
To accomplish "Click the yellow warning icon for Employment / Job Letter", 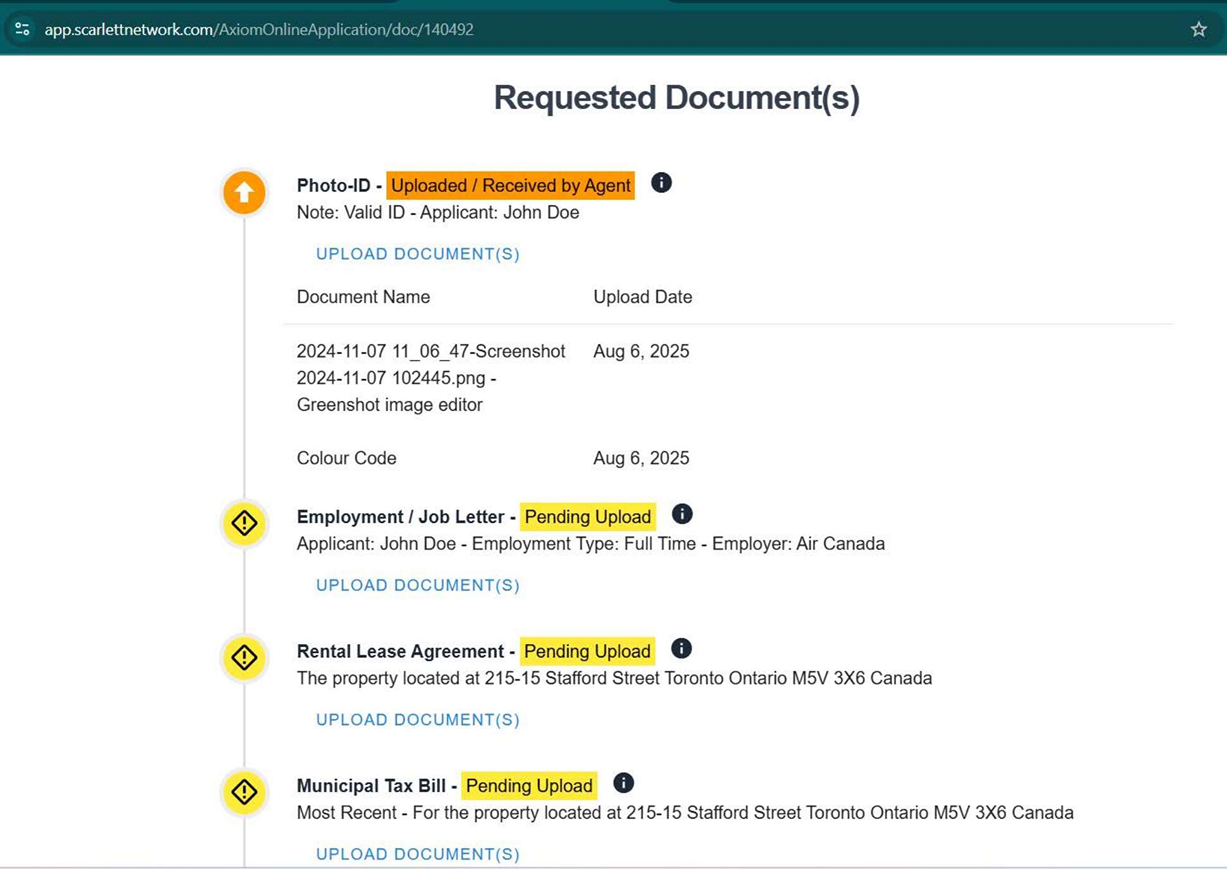I will coord(244,523).
